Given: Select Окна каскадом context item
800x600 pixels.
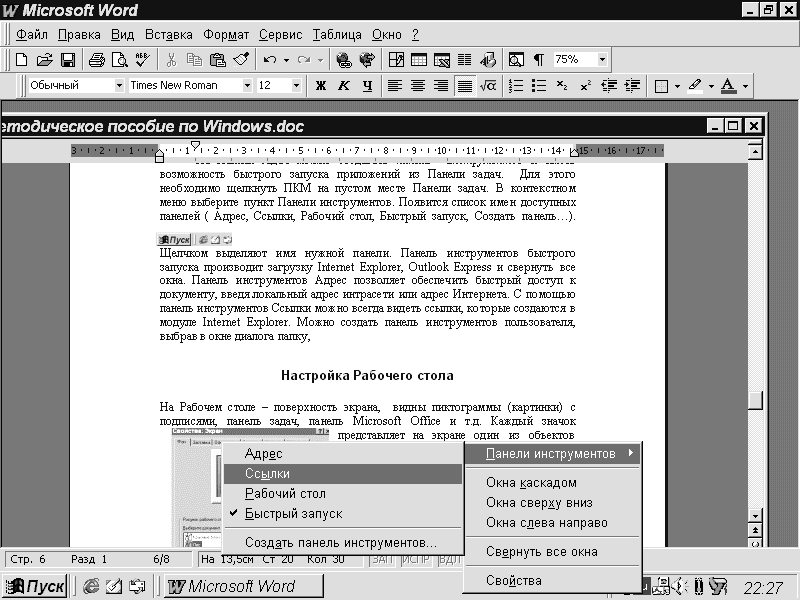Looking at the screenshot, I should [x=553, y=483].
